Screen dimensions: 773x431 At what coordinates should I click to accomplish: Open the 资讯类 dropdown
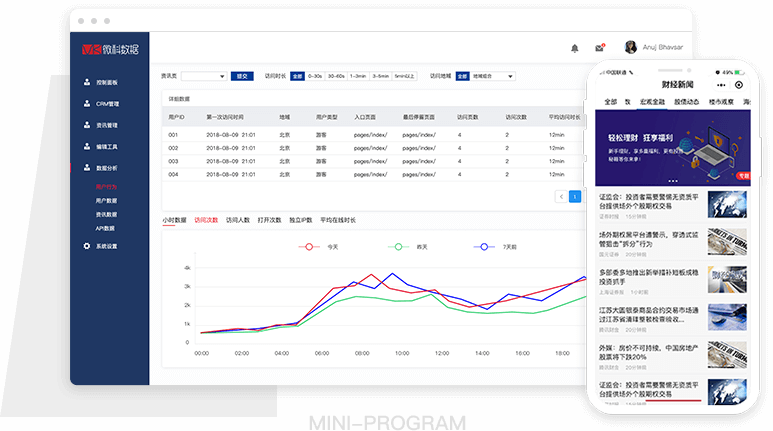pos(204,76)
